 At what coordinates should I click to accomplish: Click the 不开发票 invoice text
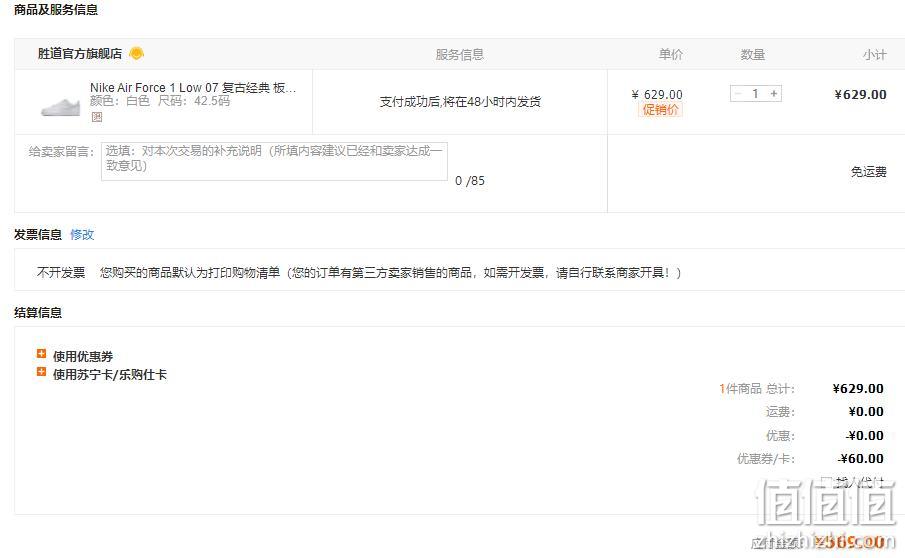point(61,272)
